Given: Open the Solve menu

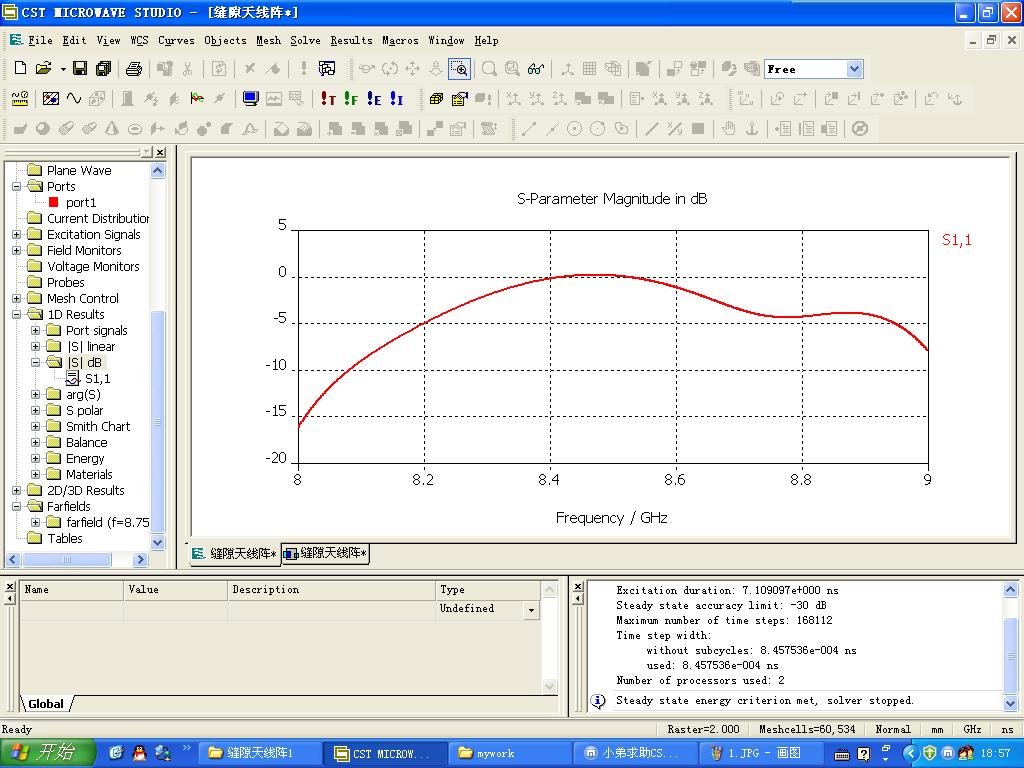Looking at the screenshot, I should 305,40.
